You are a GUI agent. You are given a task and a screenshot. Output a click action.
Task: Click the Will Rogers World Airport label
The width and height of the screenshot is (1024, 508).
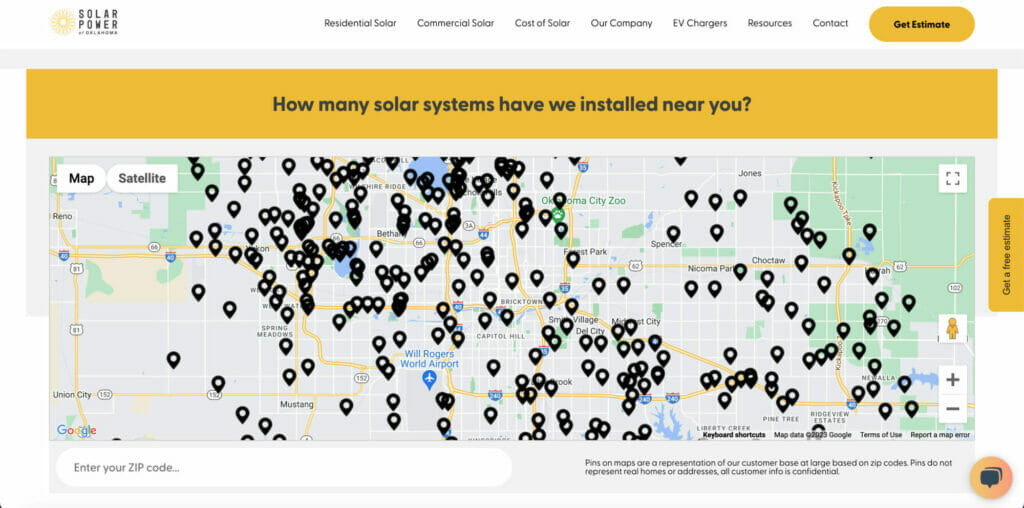click(429, 358)
